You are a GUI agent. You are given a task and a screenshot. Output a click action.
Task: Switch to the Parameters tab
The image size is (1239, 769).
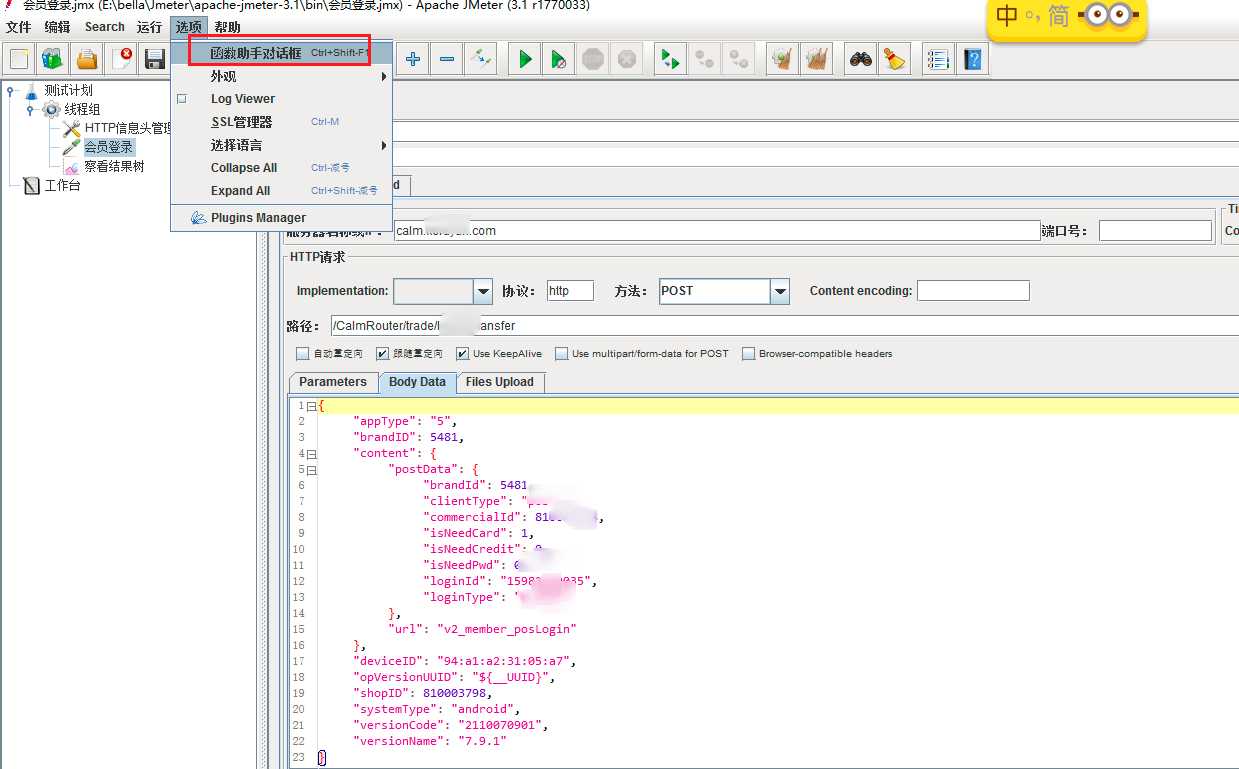(x=333, y=382)
